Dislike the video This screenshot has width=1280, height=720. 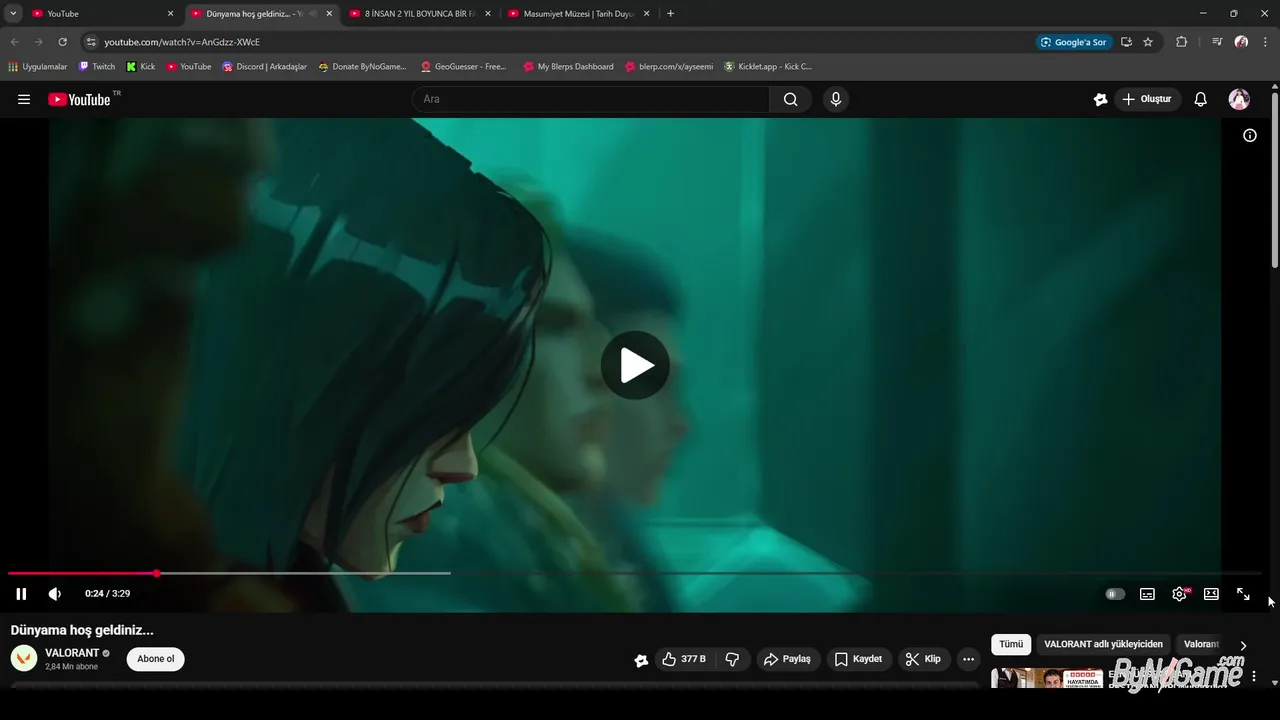click(732, 659)
